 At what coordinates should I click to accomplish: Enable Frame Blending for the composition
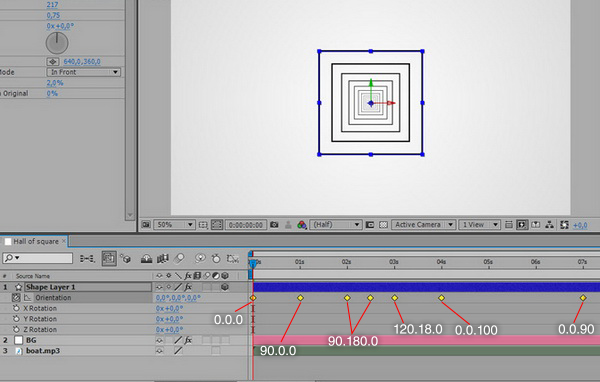163,259
